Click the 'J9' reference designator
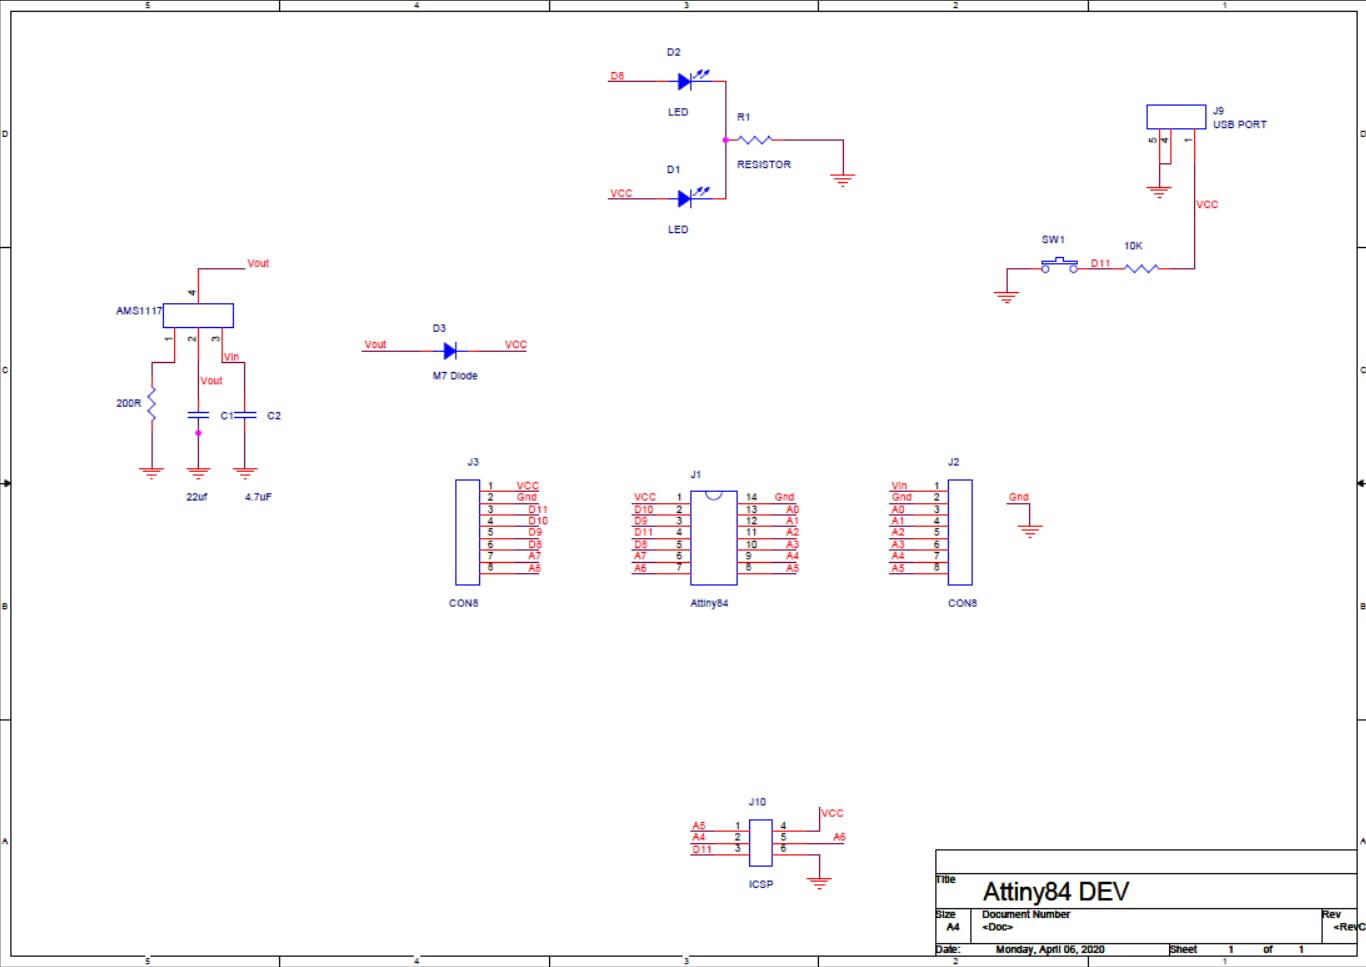Image resolution: width=1366 pixels, height=967 pixels. 1219,111
